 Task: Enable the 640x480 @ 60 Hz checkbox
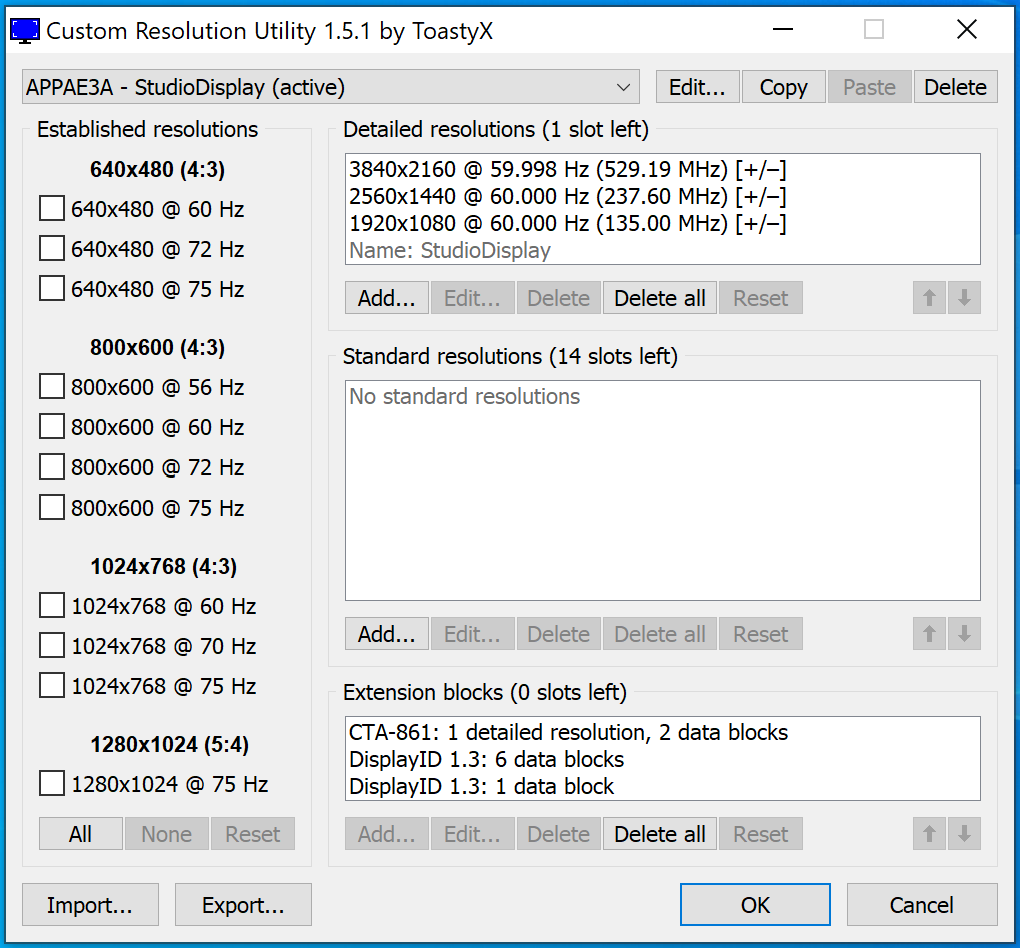point(52,209)
